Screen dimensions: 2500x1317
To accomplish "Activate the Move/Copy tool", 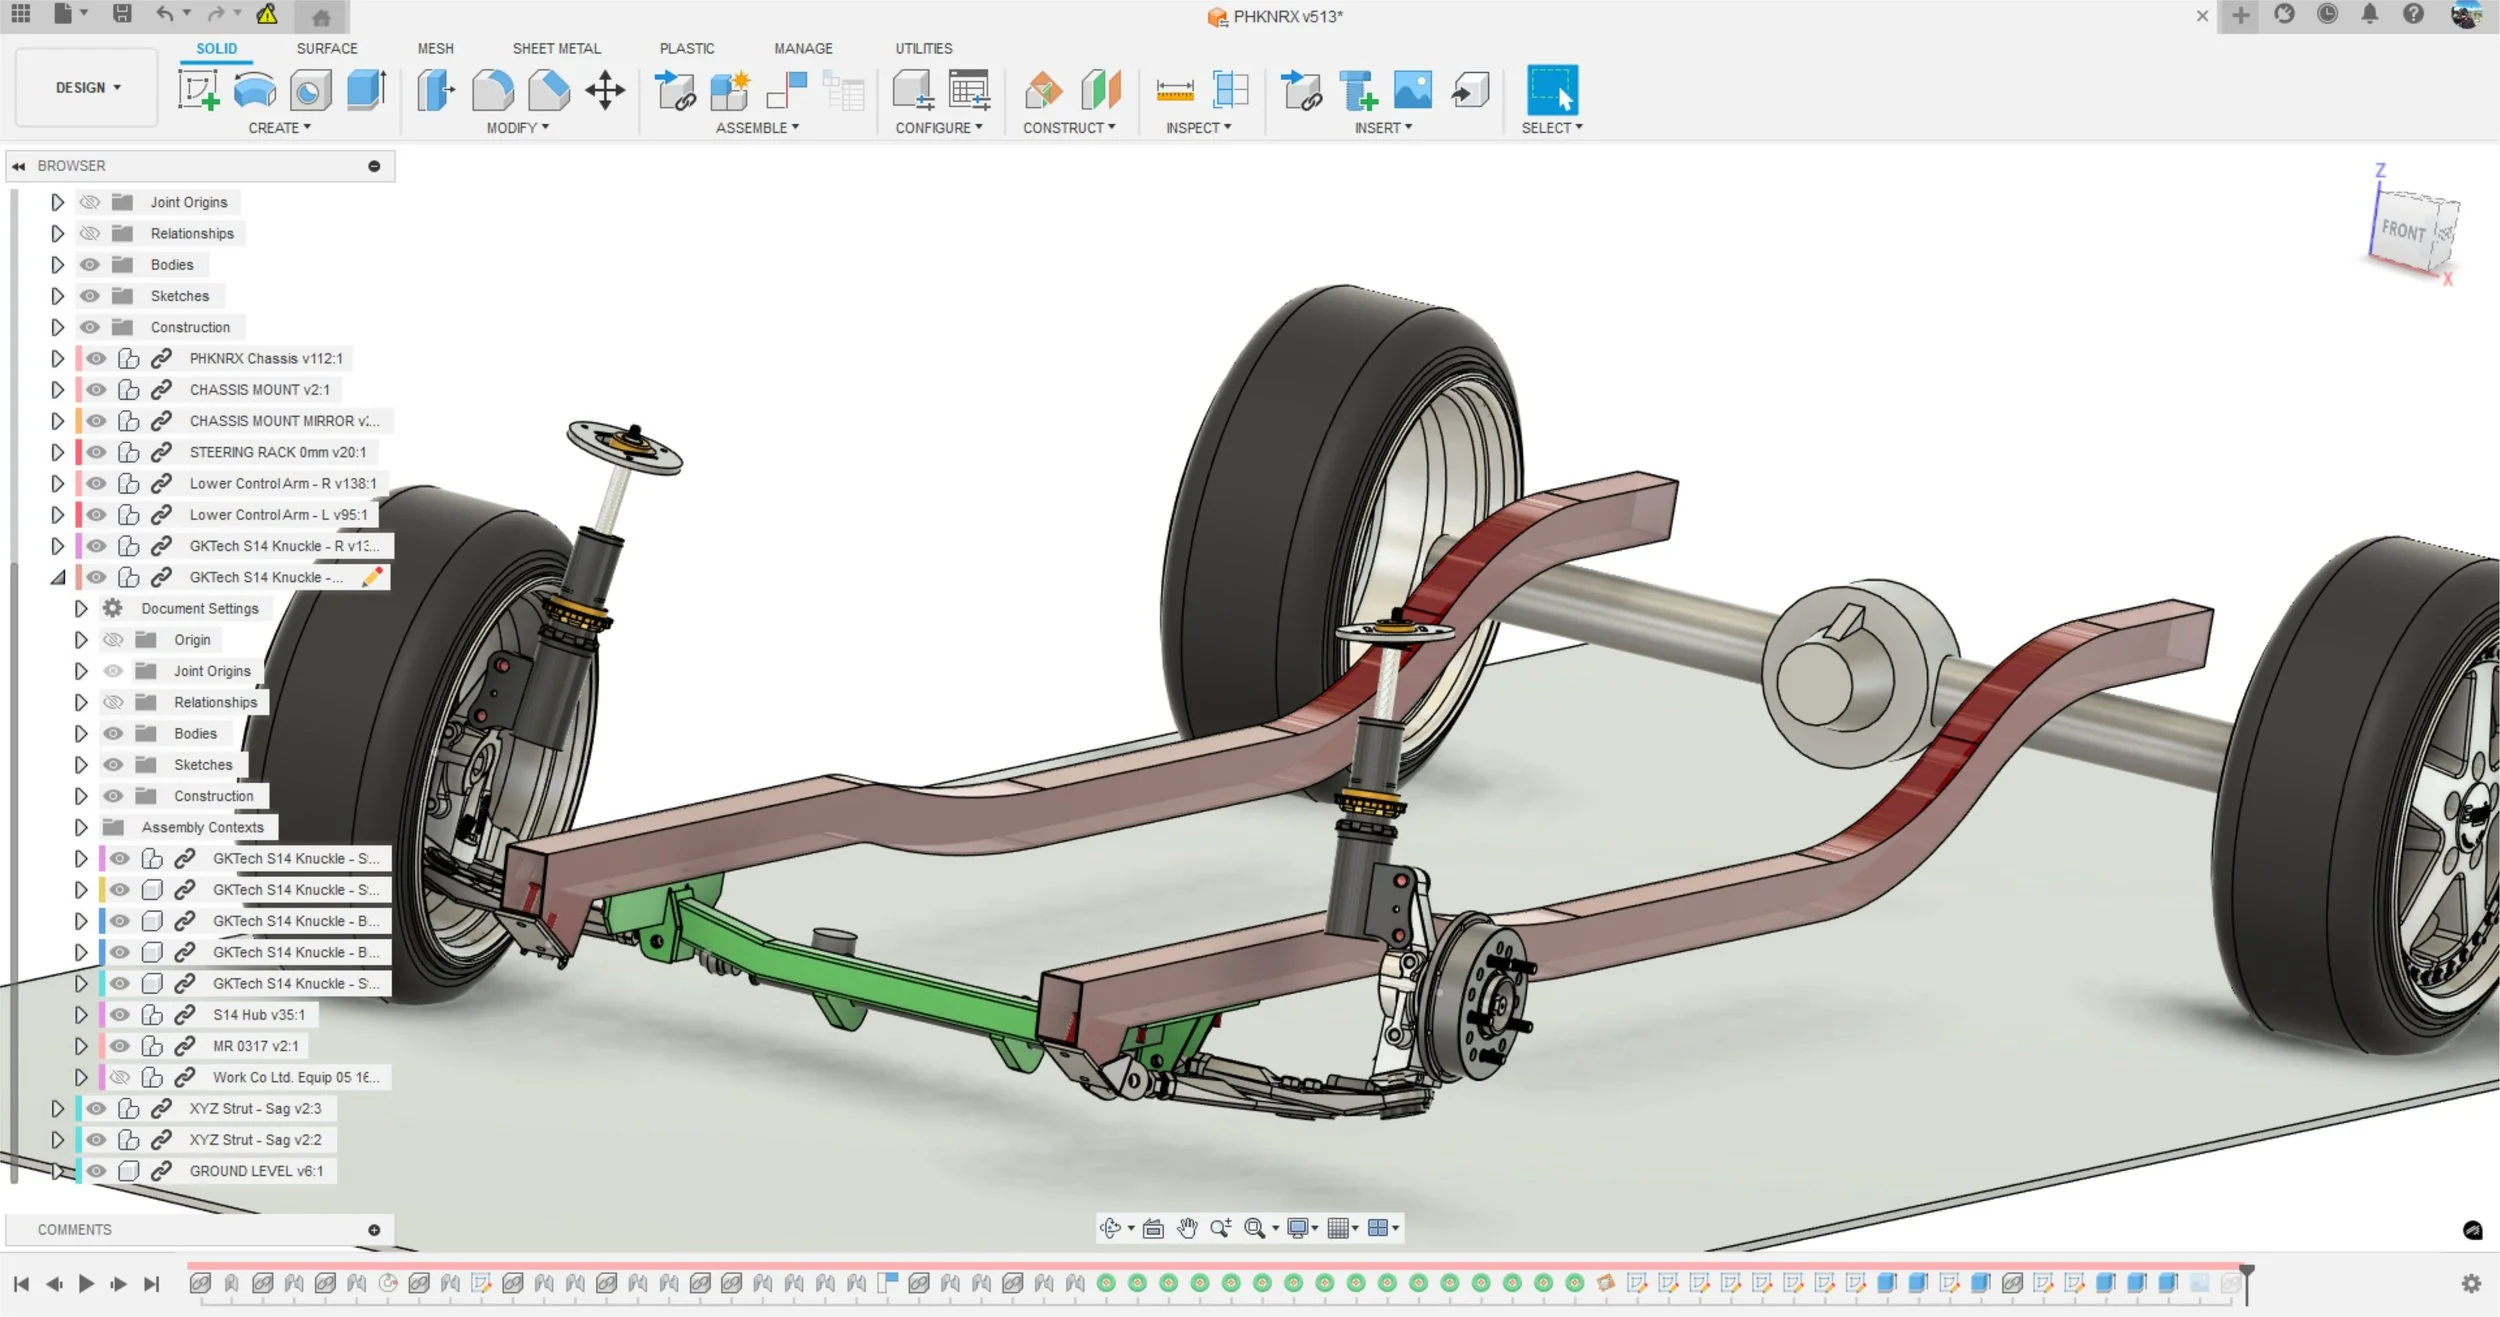I will 605,90.
